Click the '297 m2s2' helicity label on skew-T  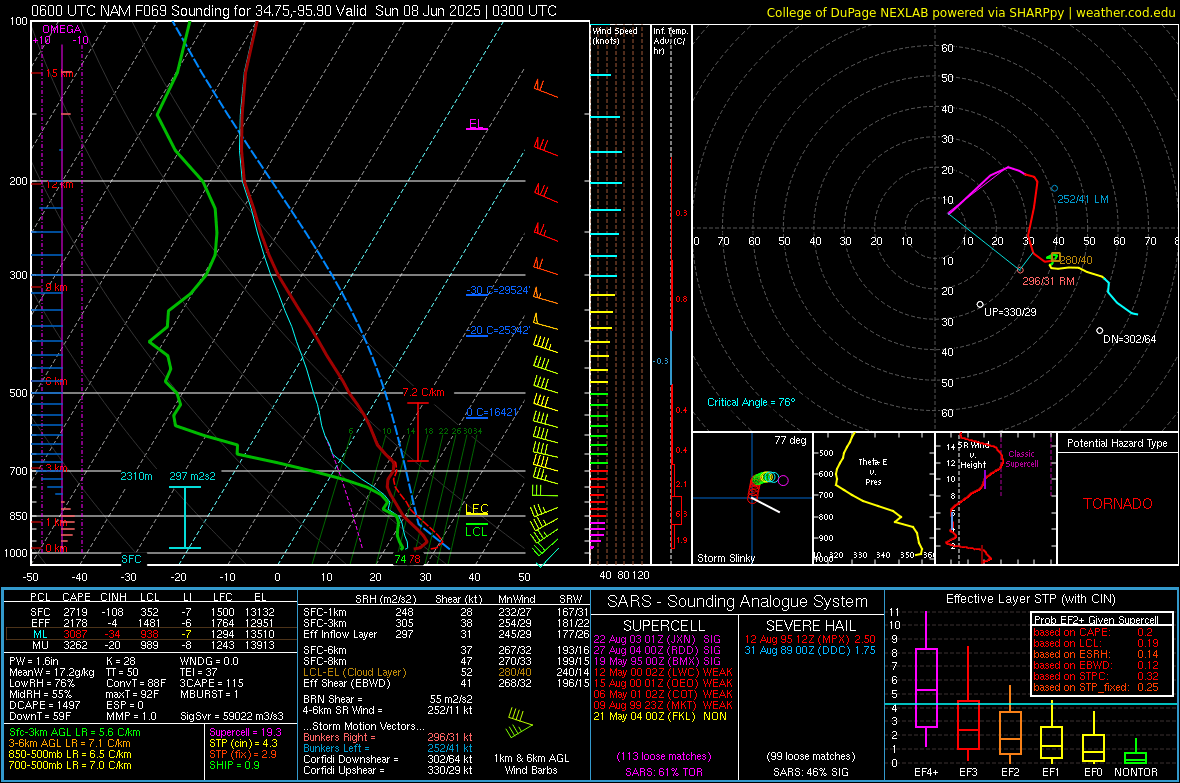point(192,476)
